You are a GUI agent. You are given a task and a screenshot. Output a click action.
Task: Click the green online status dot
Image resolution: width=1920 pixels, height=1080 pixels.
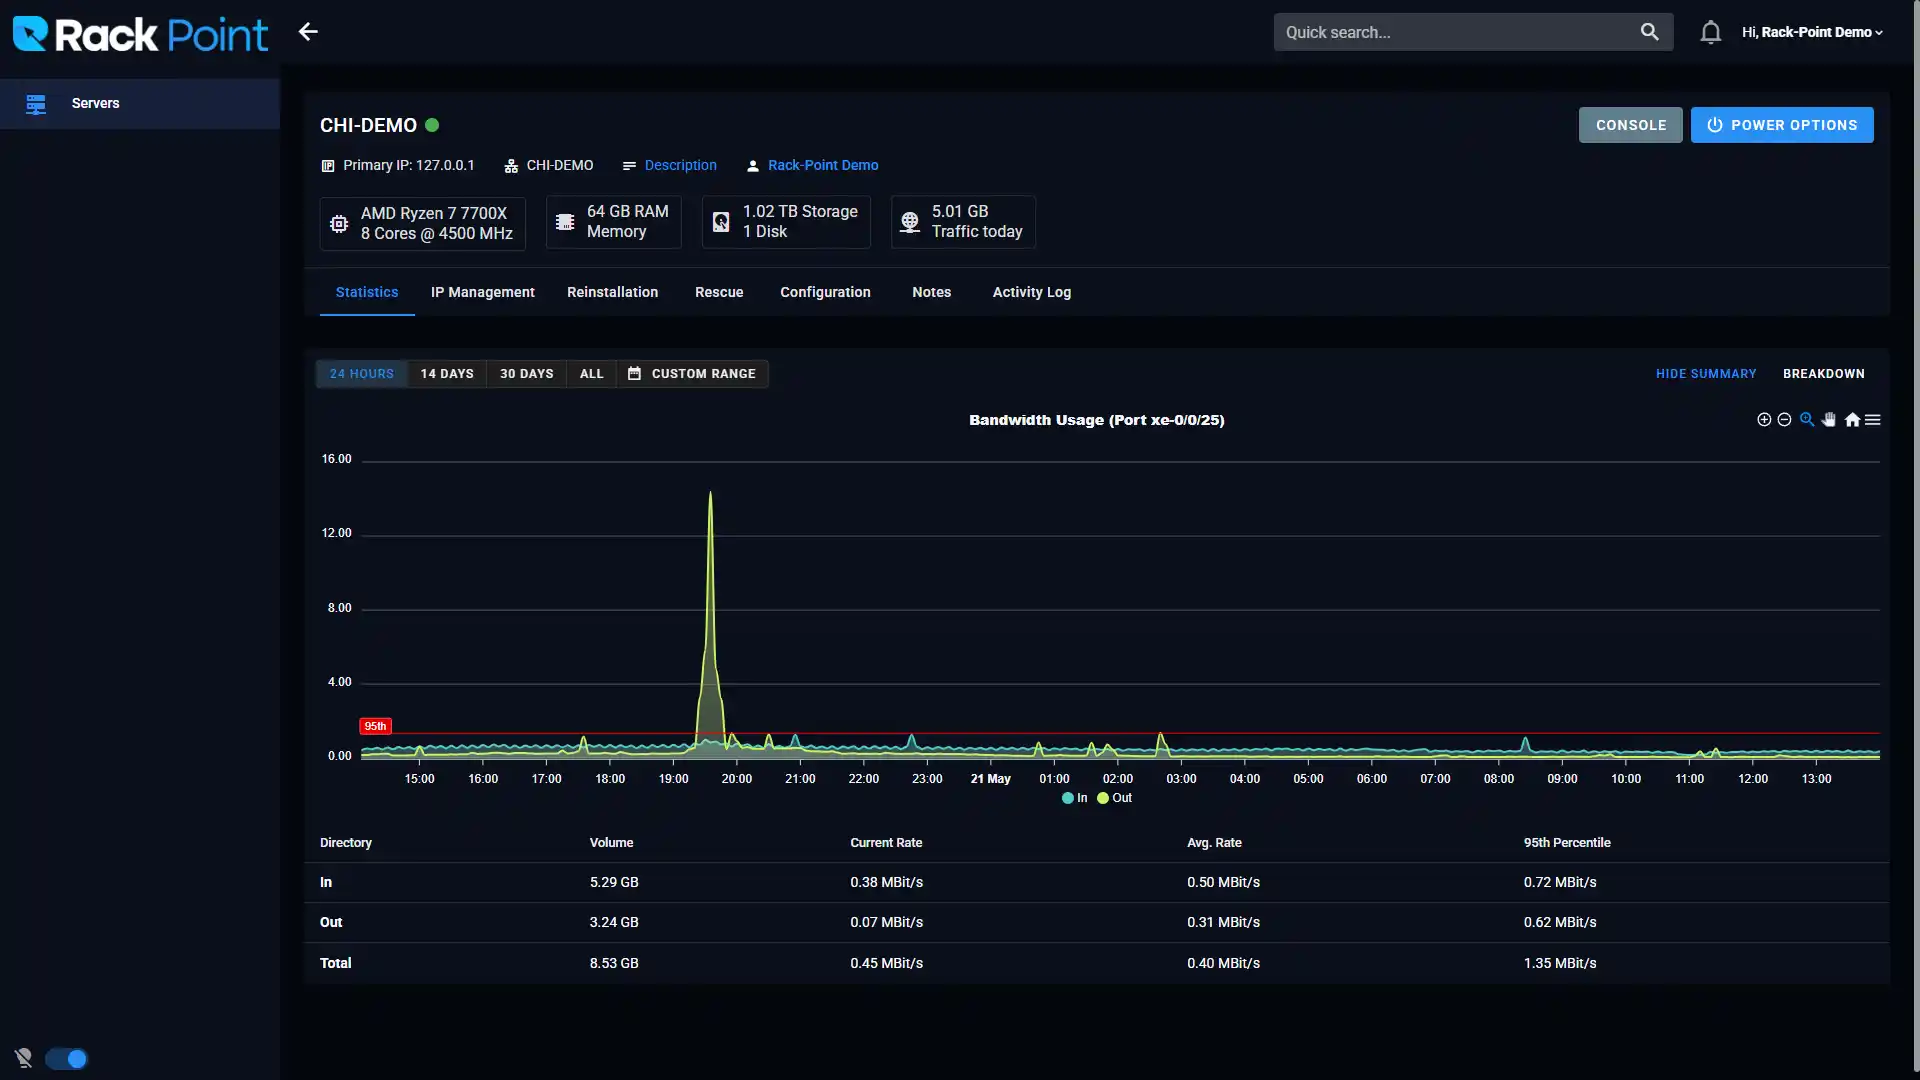click(432, 125)
